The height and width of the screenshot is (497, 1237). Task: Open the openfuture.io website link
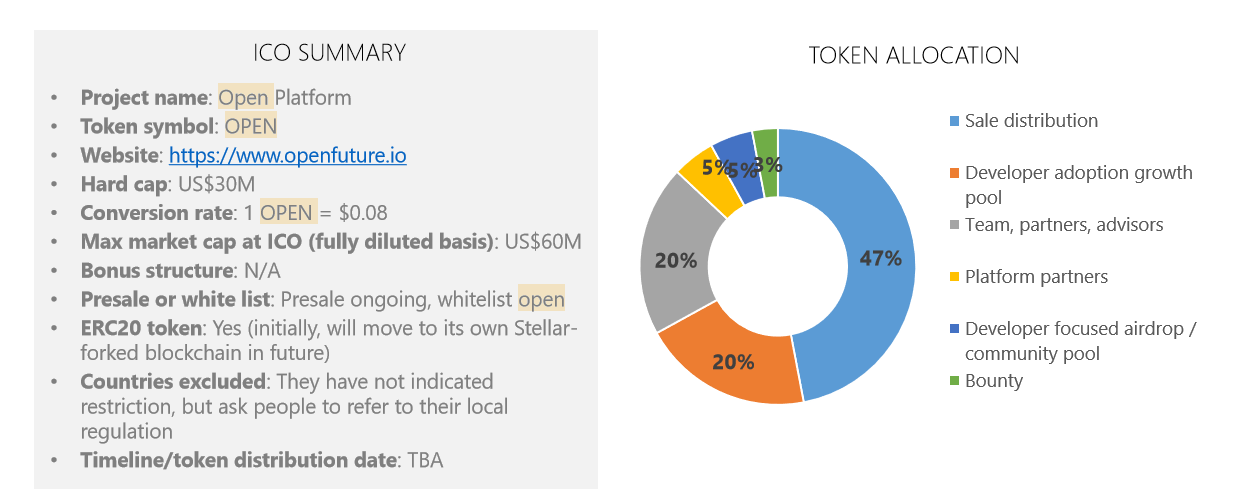click(x=287, y=156)
